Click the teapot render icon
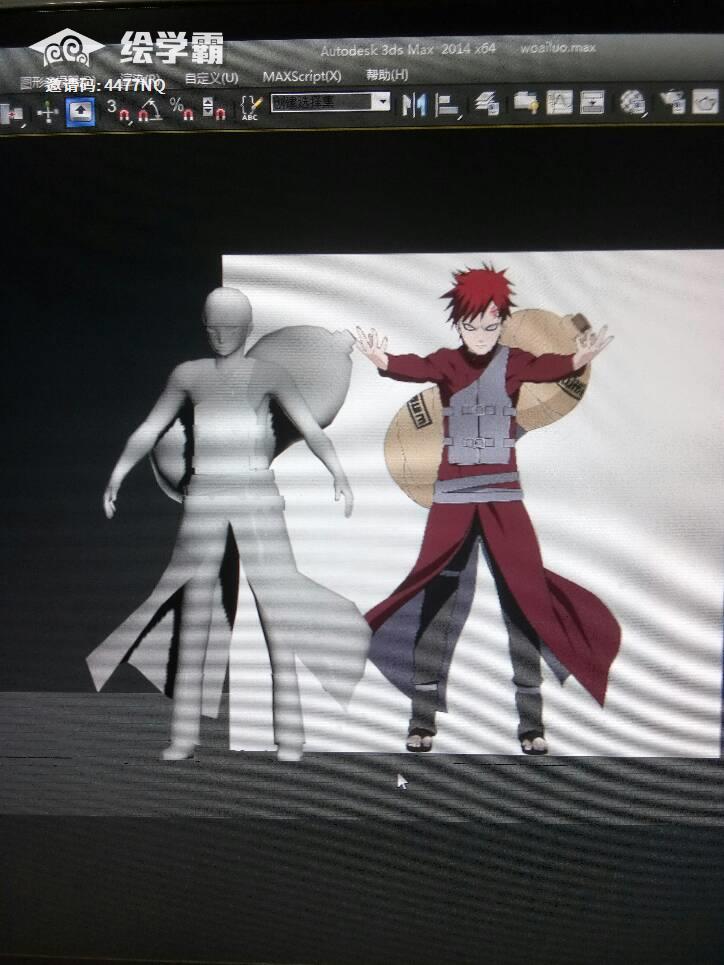Viewport: 724px width, 965px height. [x=706, y=102]
